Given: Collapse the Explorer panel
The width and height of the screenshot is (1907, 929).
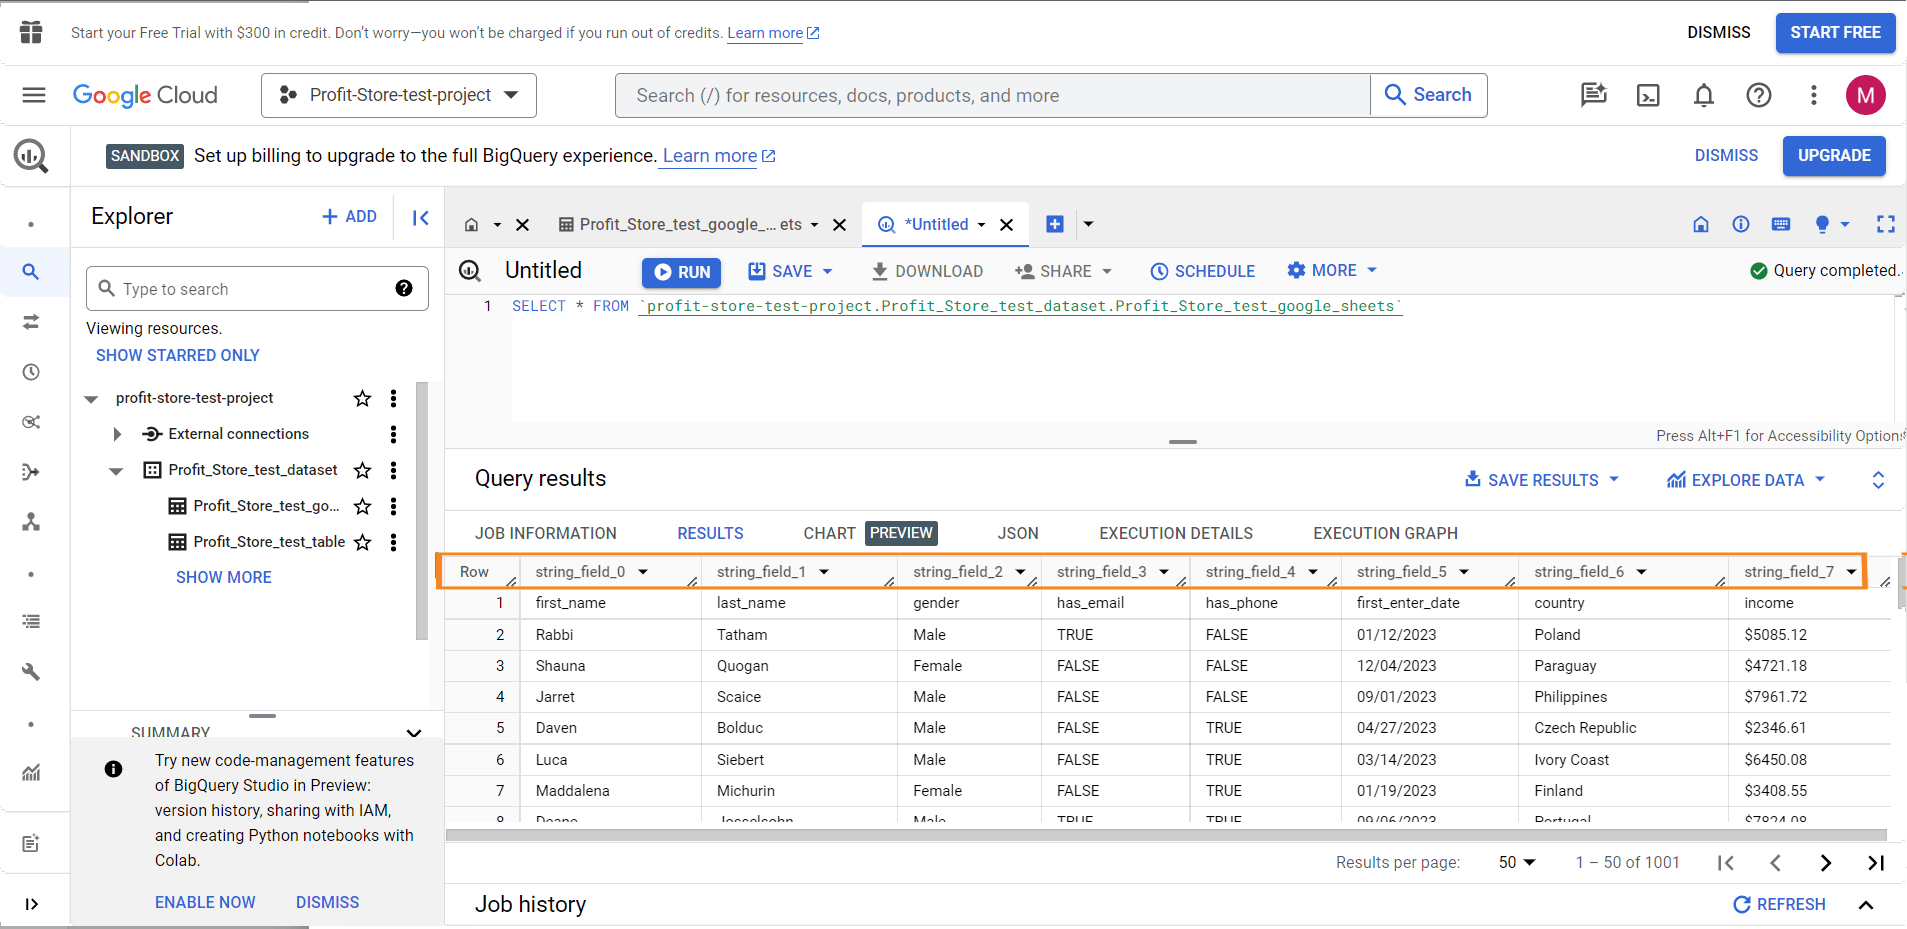Looking at the screenshot, I should point(421,217).
